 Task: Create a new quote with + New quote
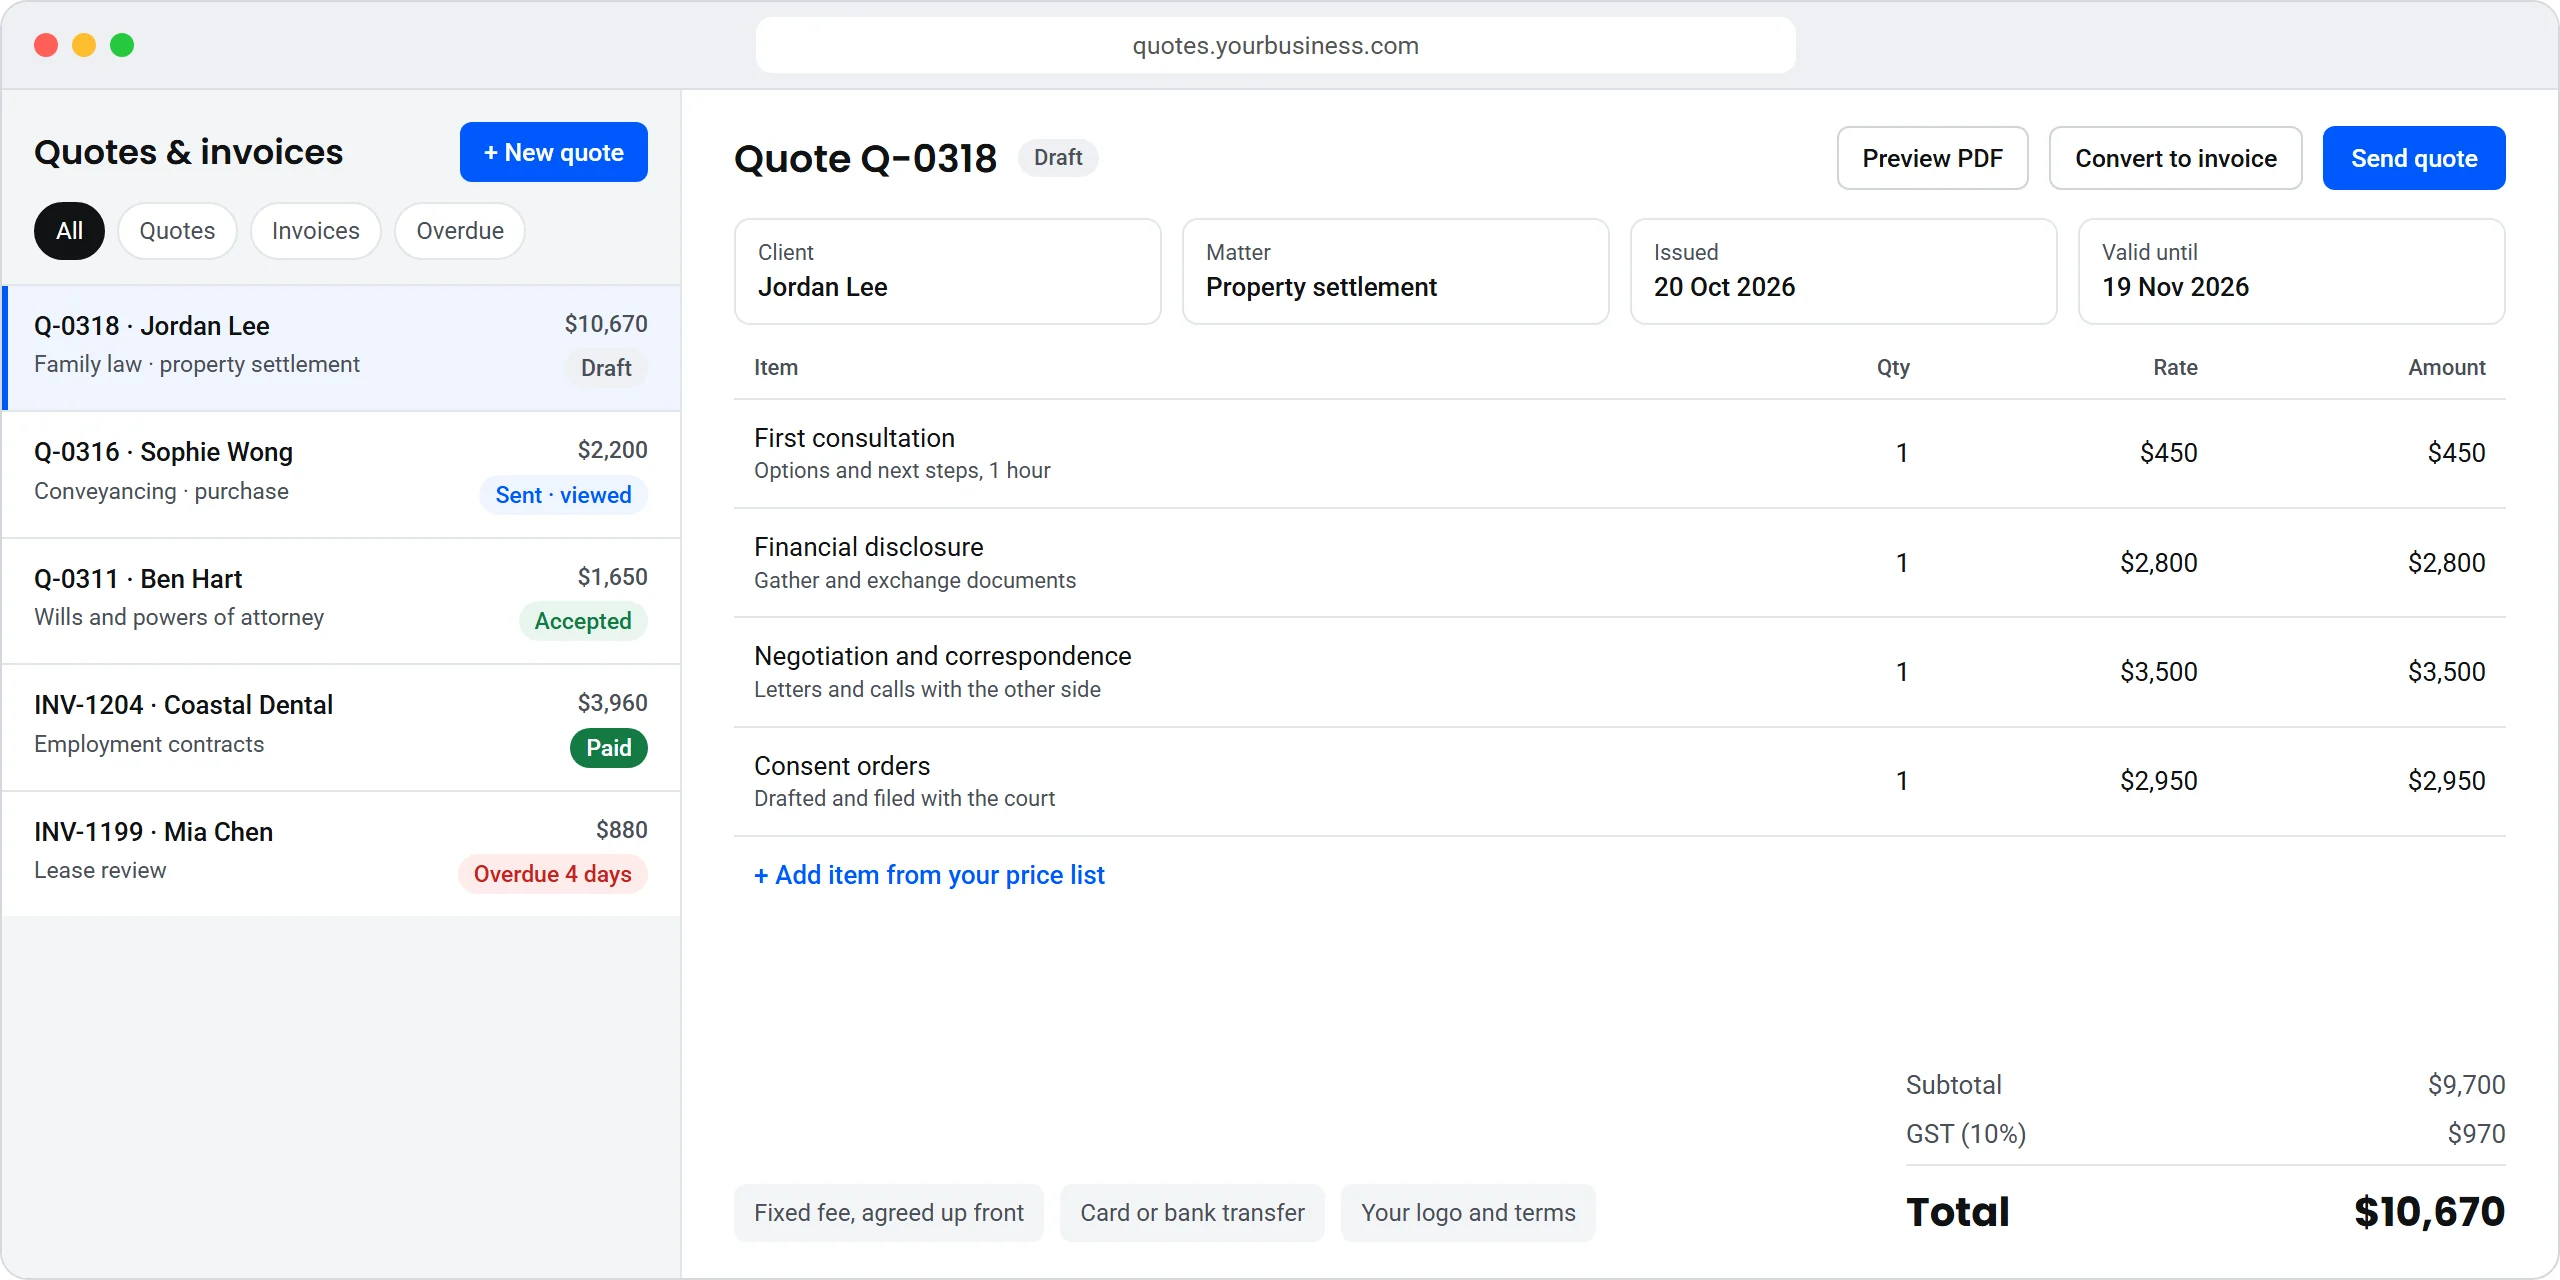[x=553, y=152]
